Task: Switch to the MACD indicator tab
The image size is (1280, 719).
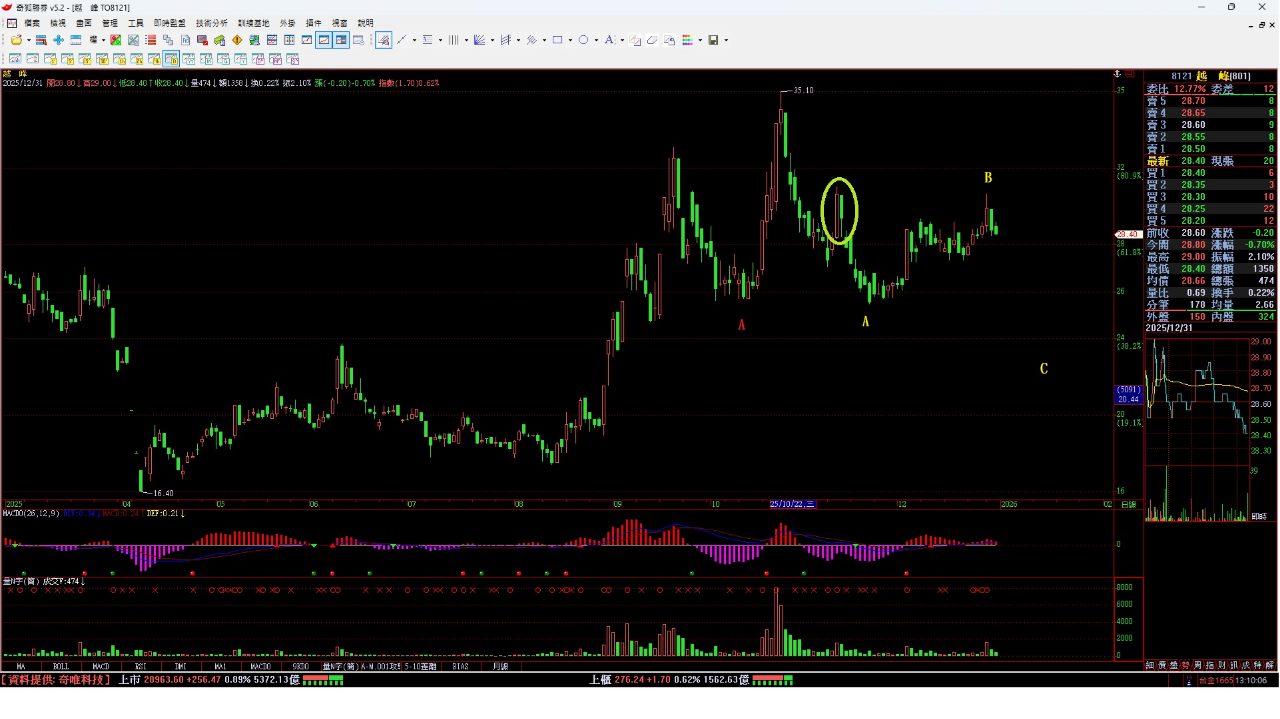Action: tap(101, 665)
